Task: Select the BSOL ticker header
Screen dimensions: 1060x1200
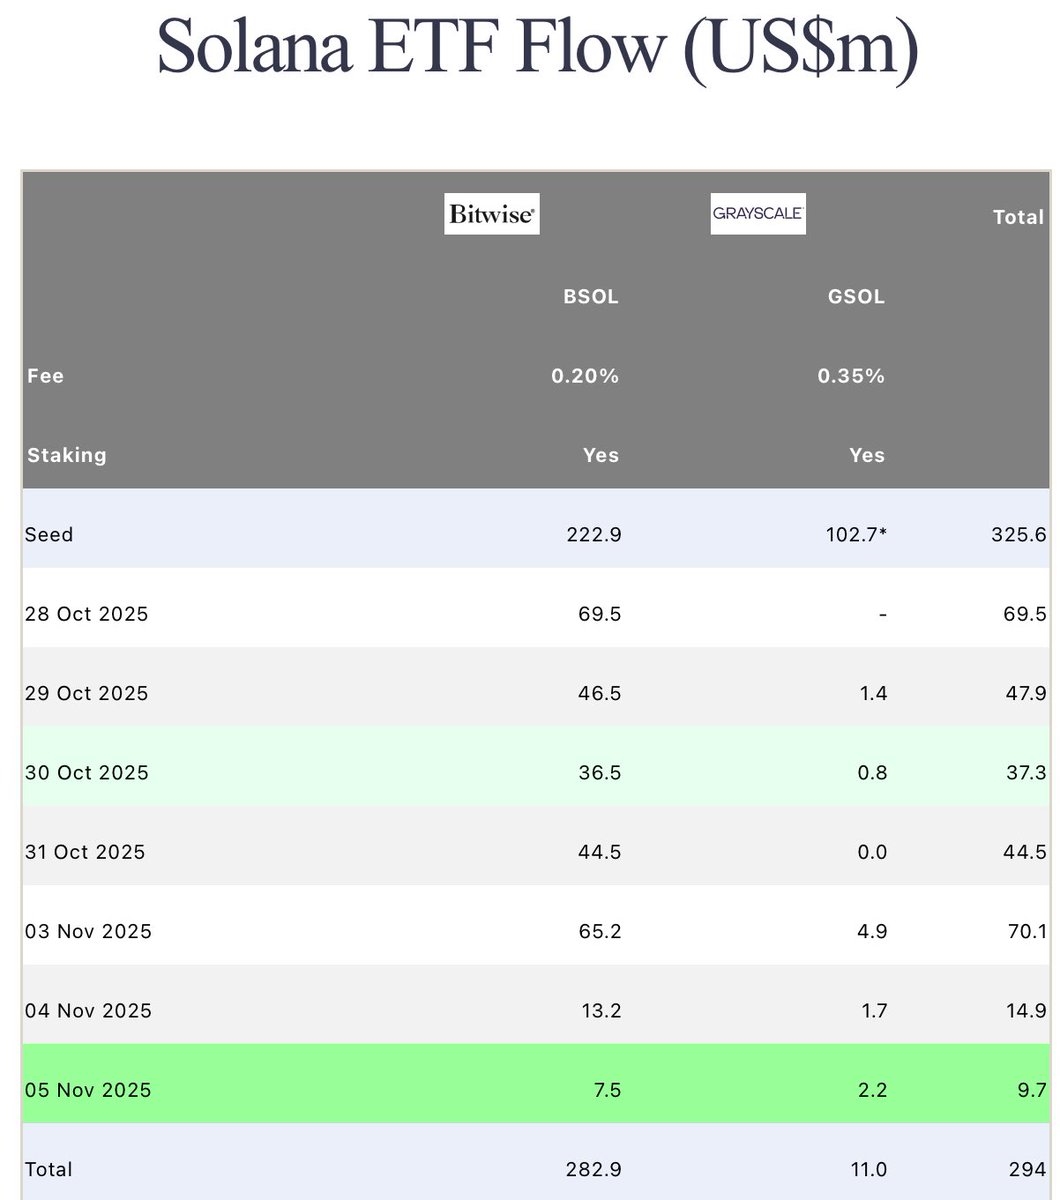Action: coord(591,297)
